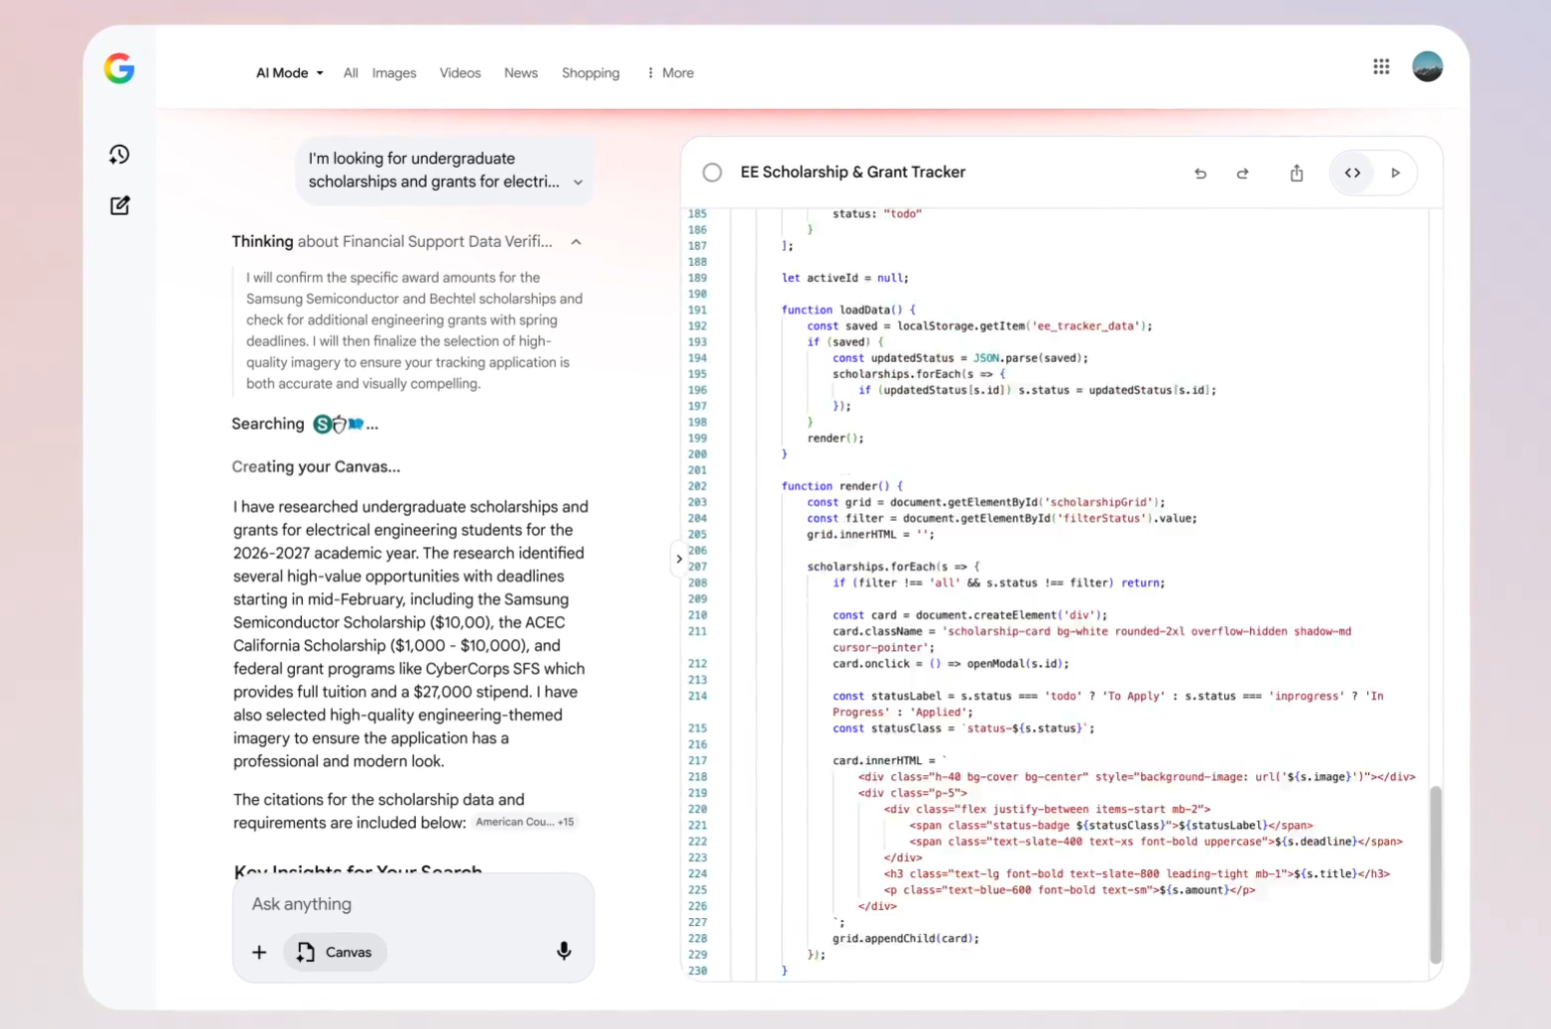The height and width of the screenshot is (1029, 1551).
Task: Click the Ask anything input field
Action: coord(400,904)
